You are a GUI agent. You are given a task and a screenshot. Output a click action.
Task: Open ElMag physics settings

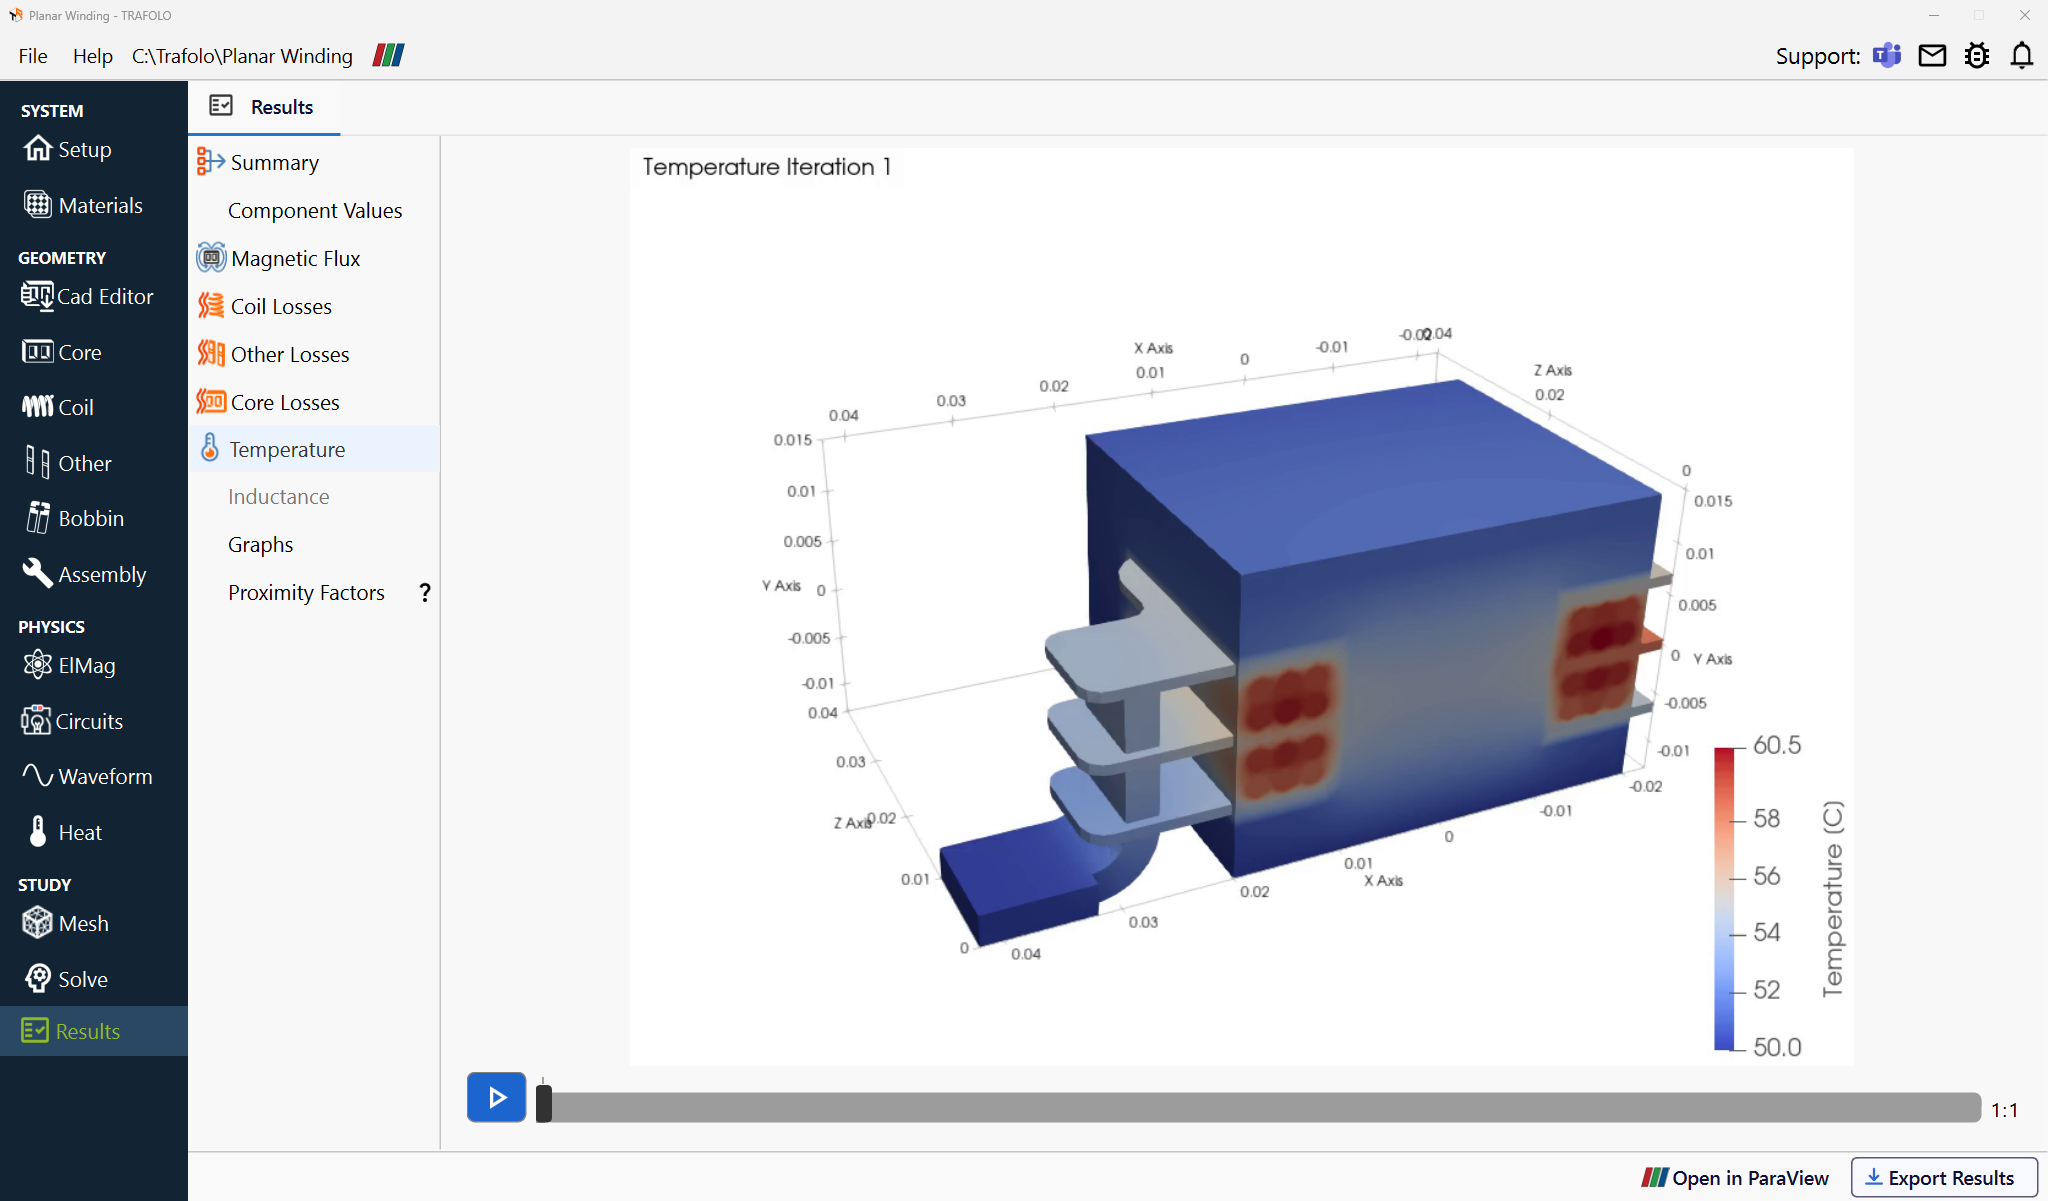tap(70, 665)
